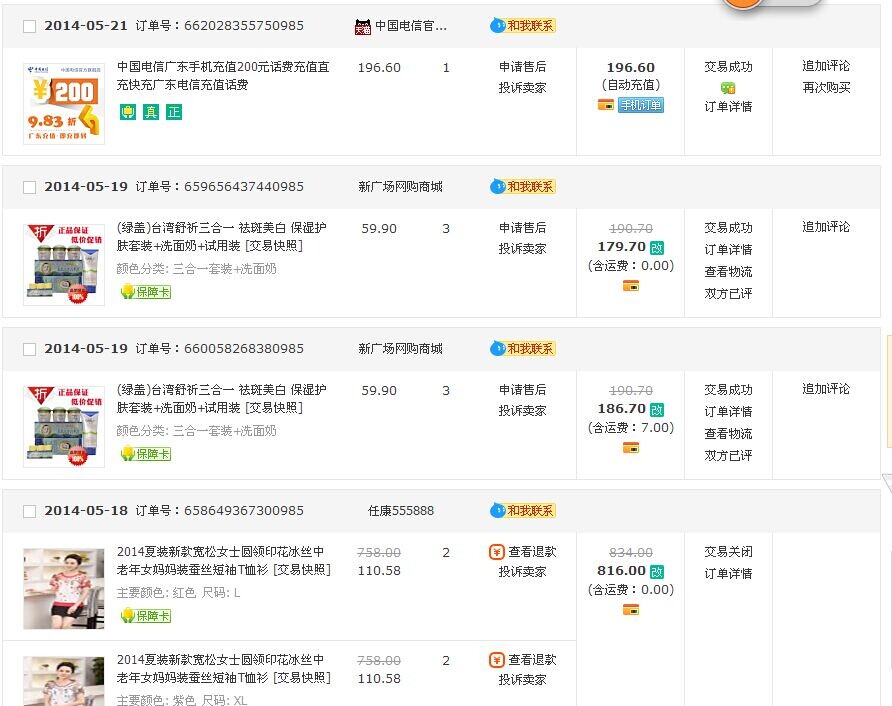Click the Tmall cat icon beside 中国电信官

click(363, 27)
